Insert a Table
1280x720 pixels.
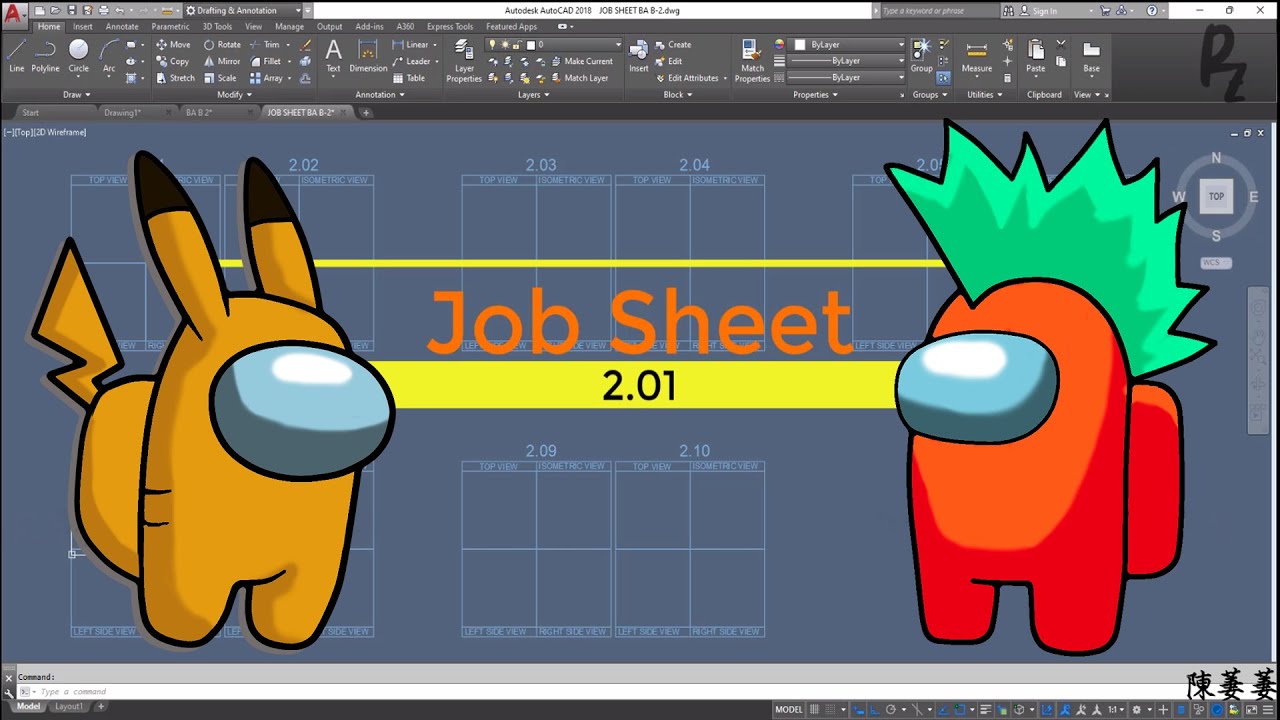[x=409, y=78]
